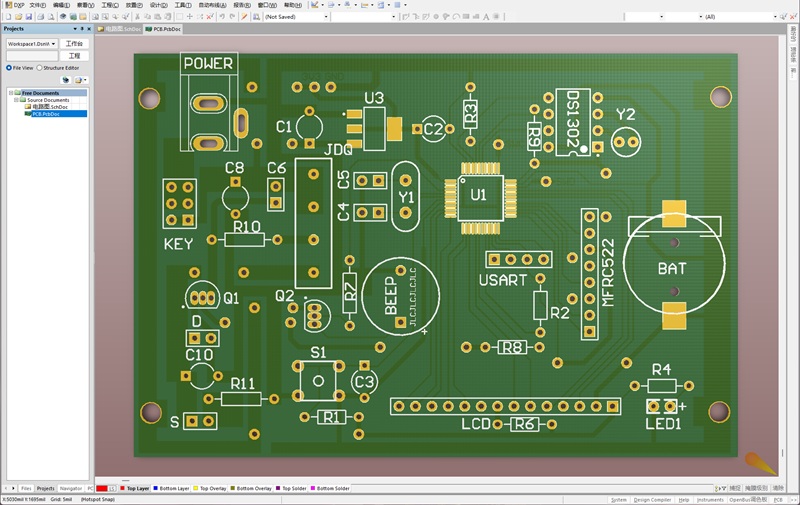Screen dimensions: 800x505
Task: Click the 清除 clear button
Action: click(778, 488)
